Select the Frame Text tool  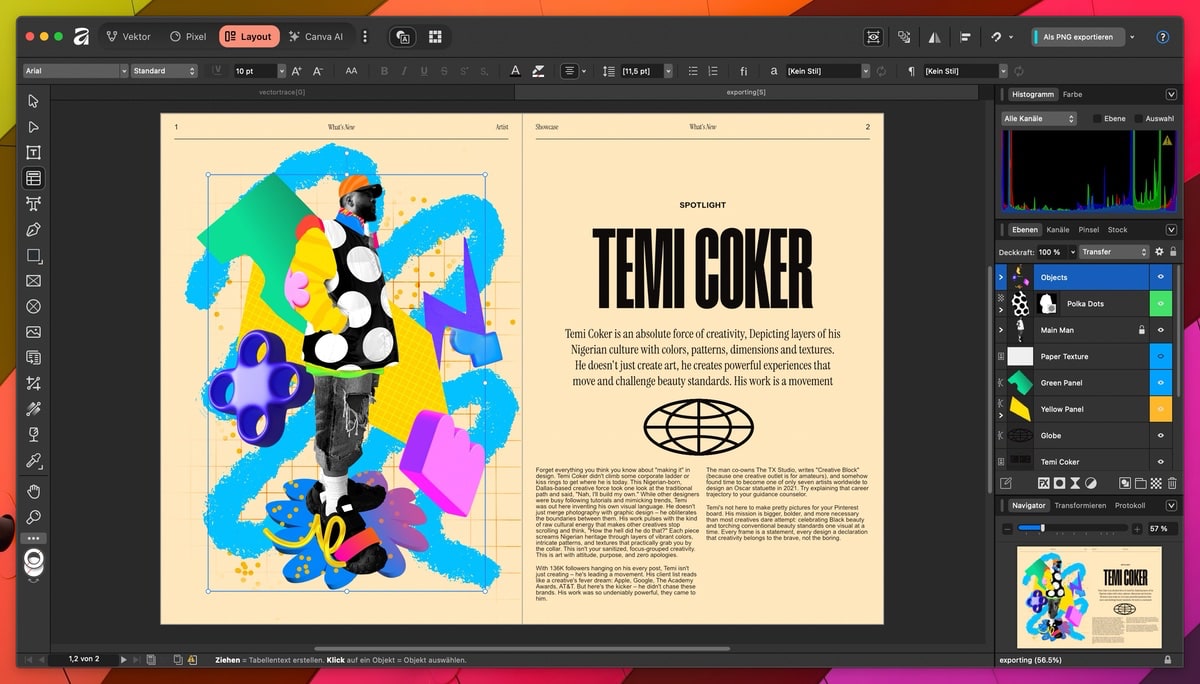click(33, 152)
